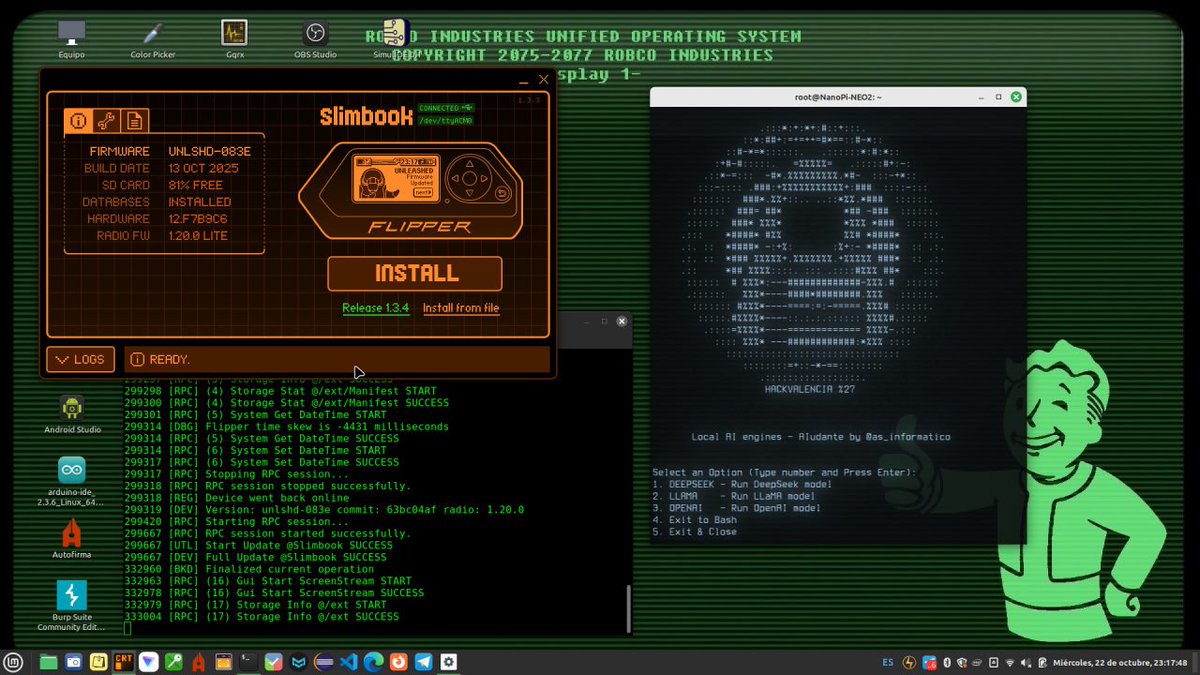The image size is (1200, 675).
Task: Open the Linux Mint start menu
Action: tap(13, 662)
